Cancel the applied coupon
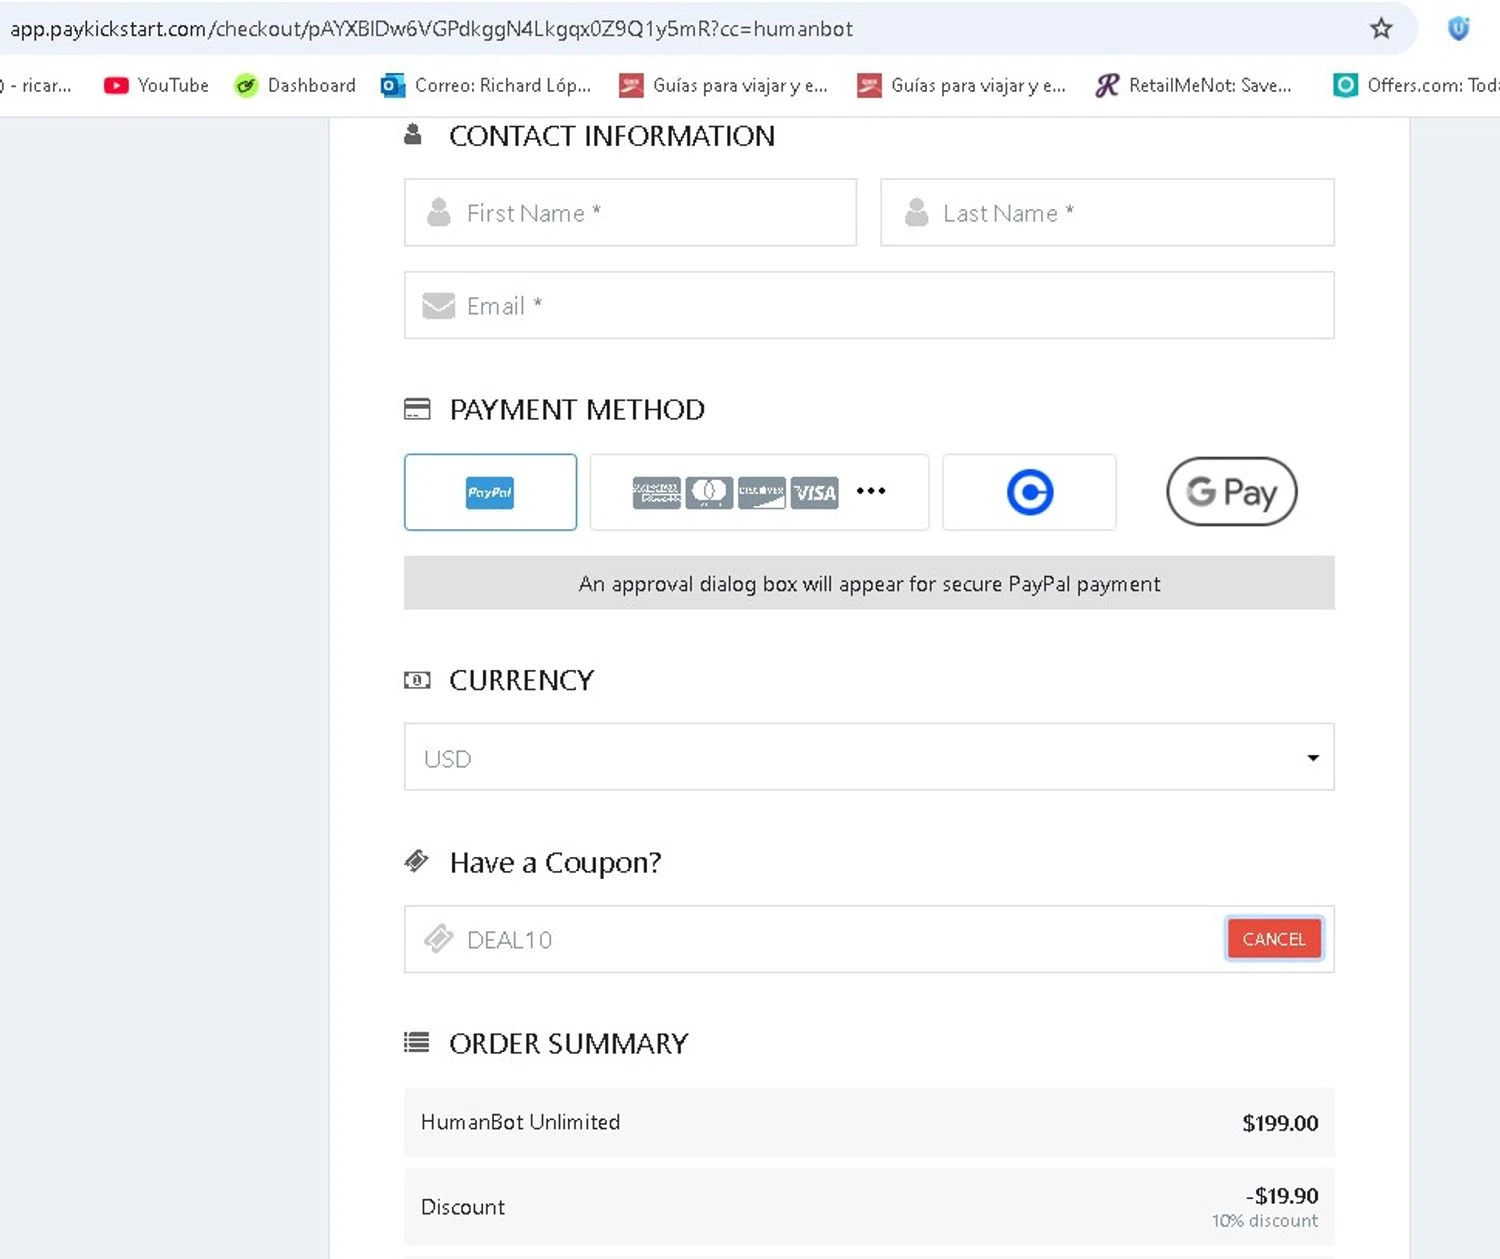 pyautogui.click(x=1274, y=939)
